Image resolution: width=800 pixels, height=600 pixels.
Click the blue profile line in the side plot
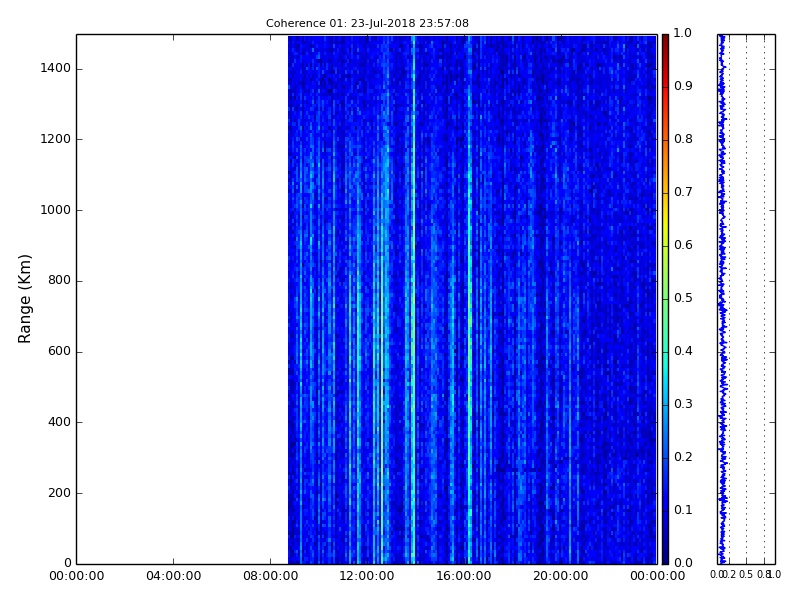(x=722, y=299)
